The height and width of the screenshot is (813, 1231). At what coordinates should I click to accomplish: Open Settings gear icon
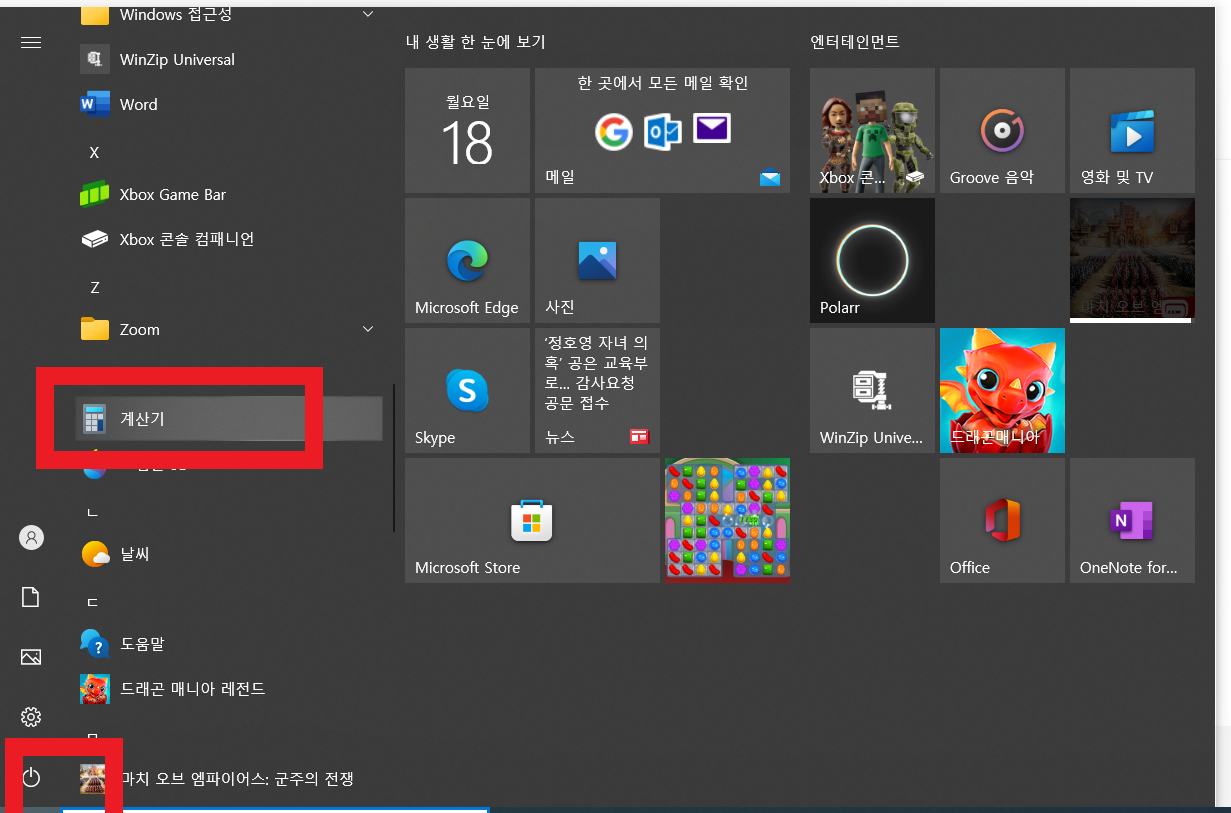tap(31, 717)
